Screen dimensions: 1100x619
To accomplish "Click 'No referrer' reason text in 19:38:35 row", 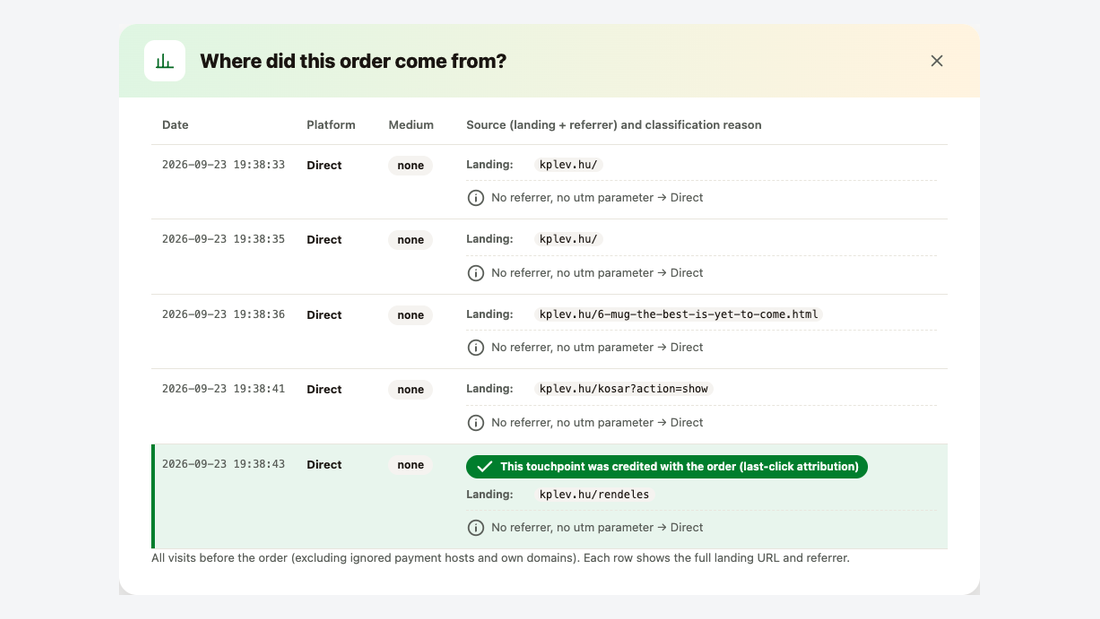I will (x=597, y=273).
